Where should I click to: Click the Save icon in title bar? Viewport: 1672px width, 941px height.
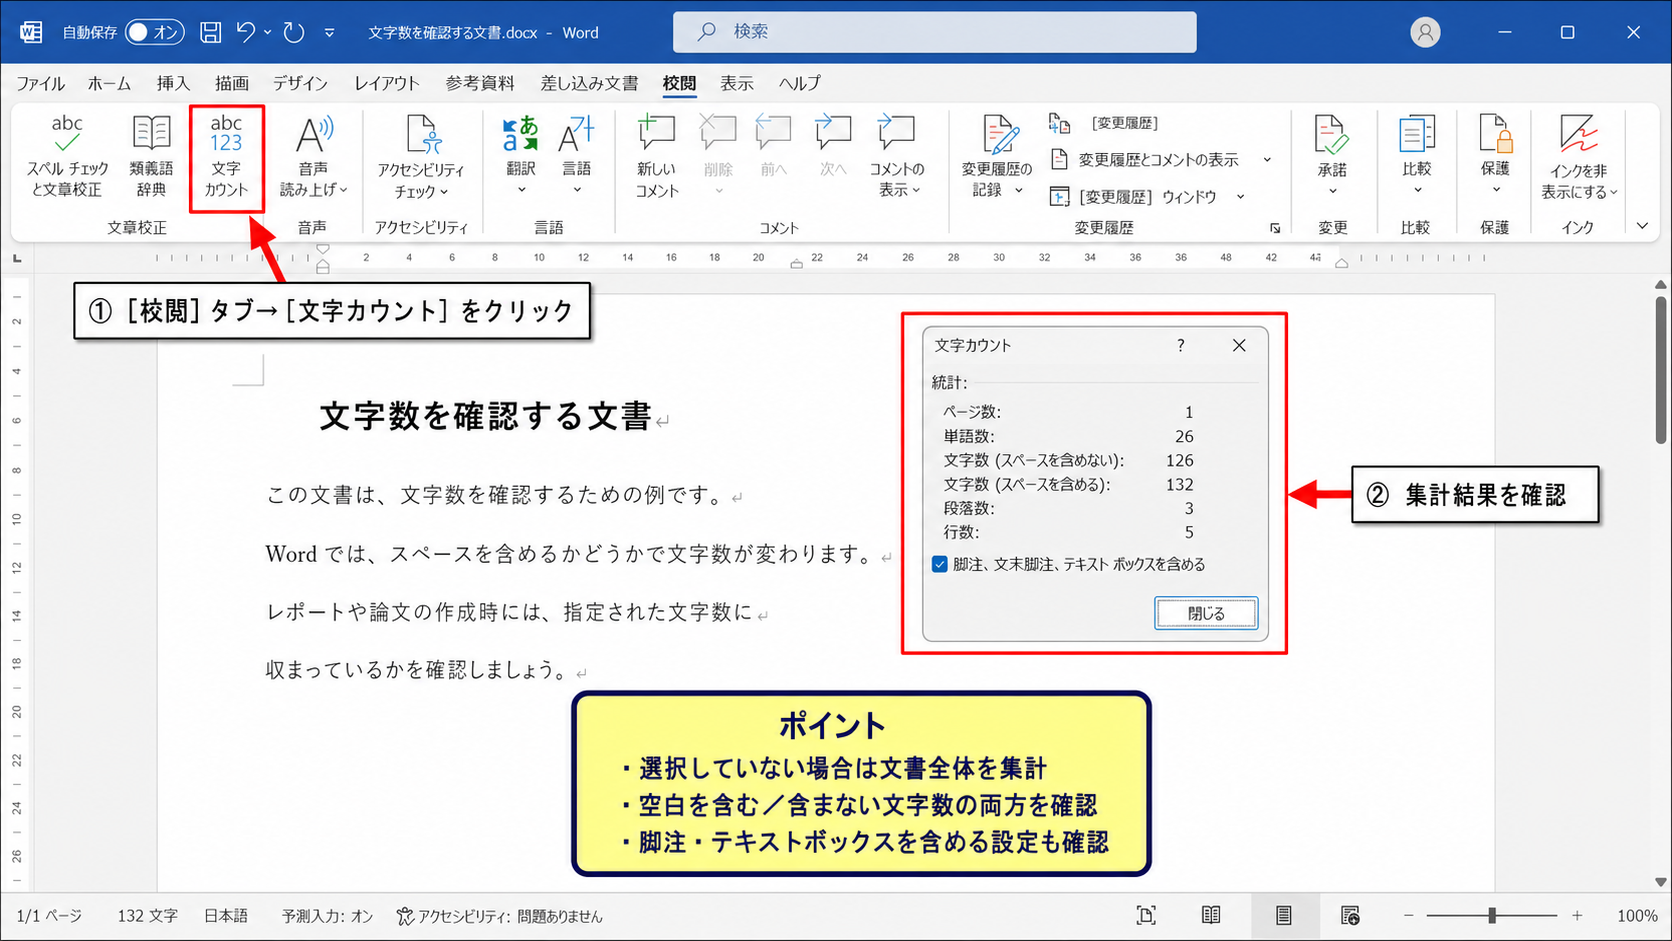210,32
